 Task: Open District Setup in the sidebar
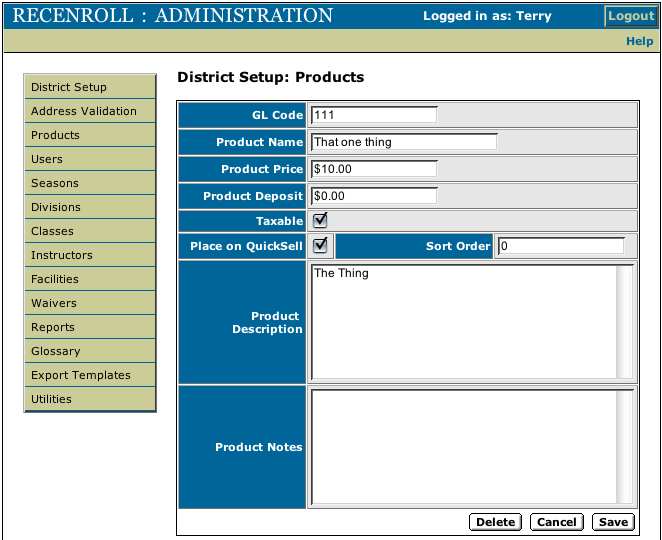point(90,87)
